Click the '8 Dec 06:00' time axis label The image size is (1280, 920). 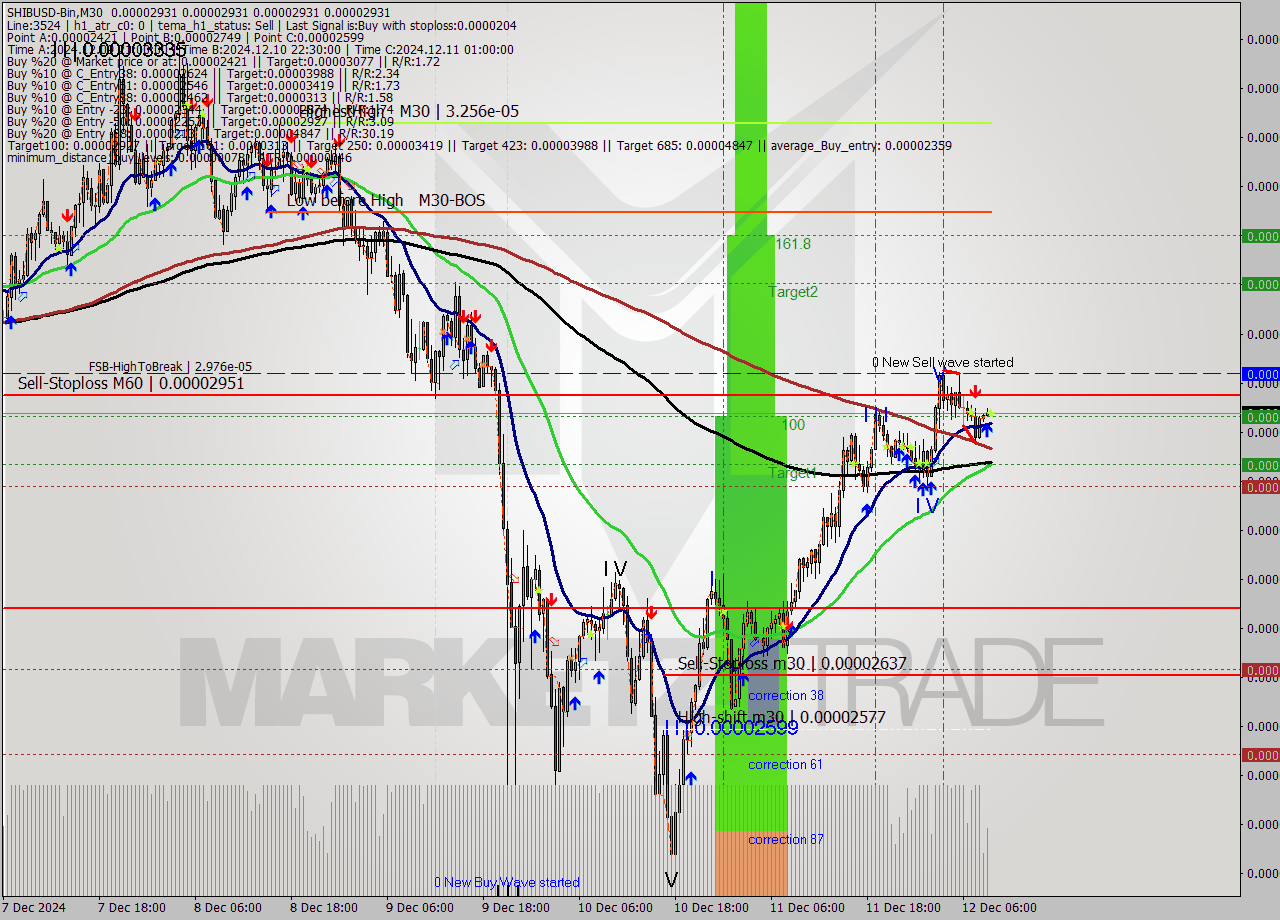[226, 908]
